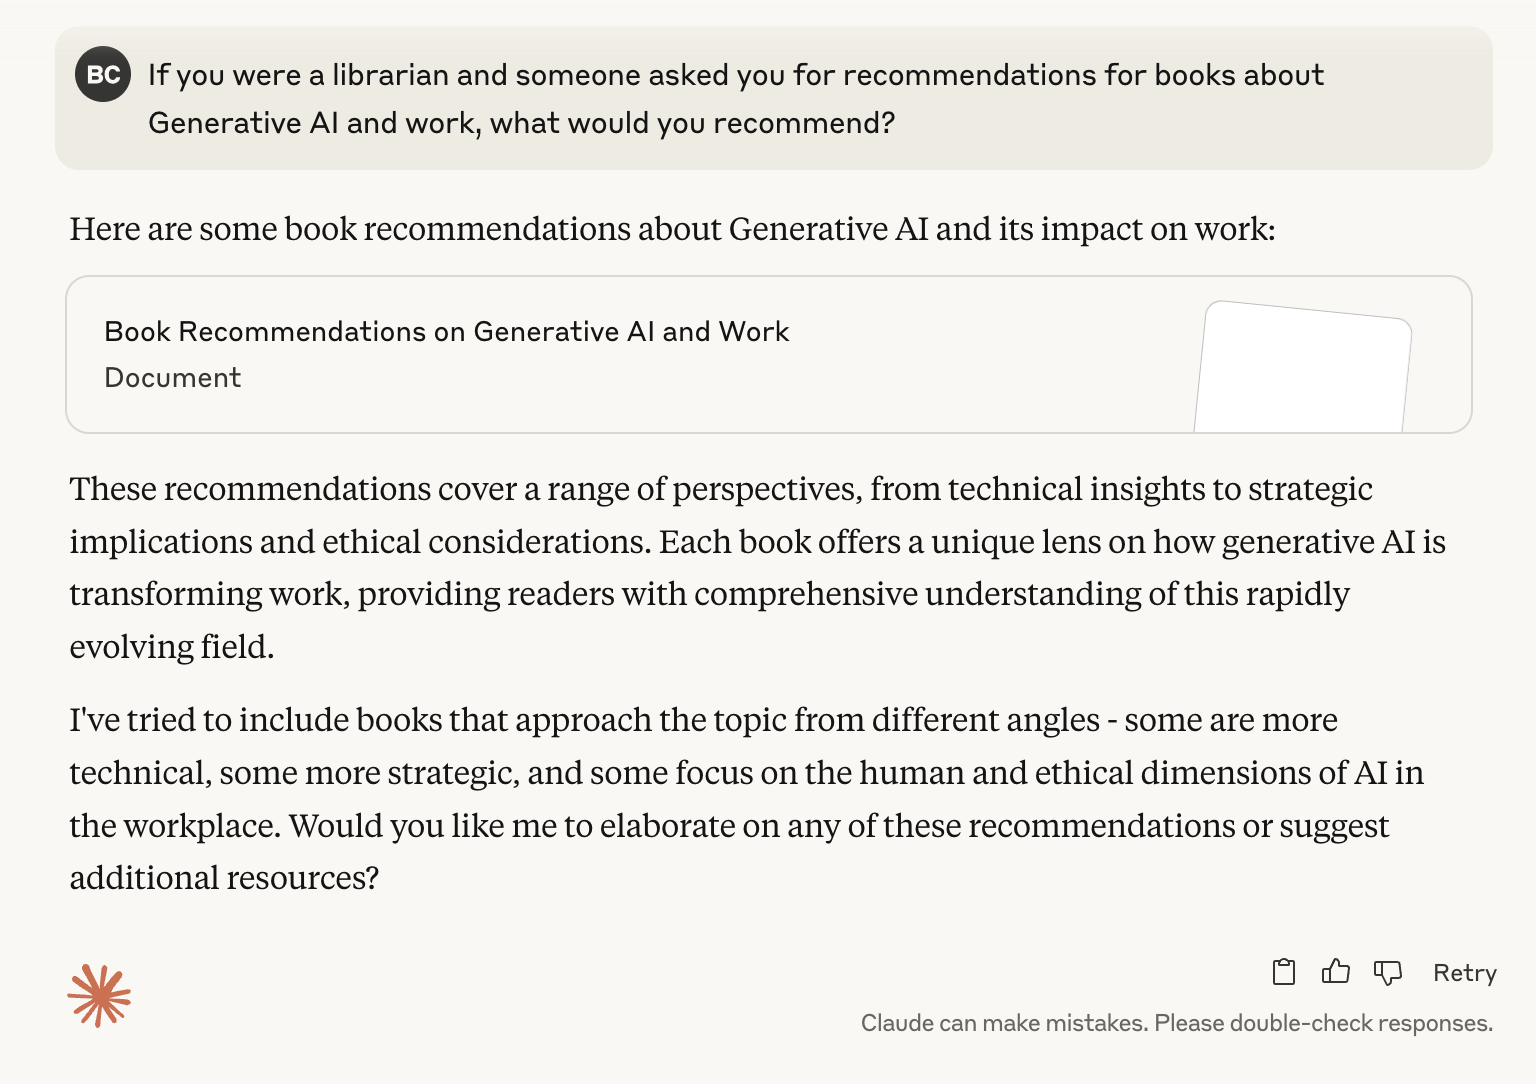Image resolution: width=1536 pixels, height=1084 pixels.
Task: Give the response a thumbs up
Action: (1336, 972)
